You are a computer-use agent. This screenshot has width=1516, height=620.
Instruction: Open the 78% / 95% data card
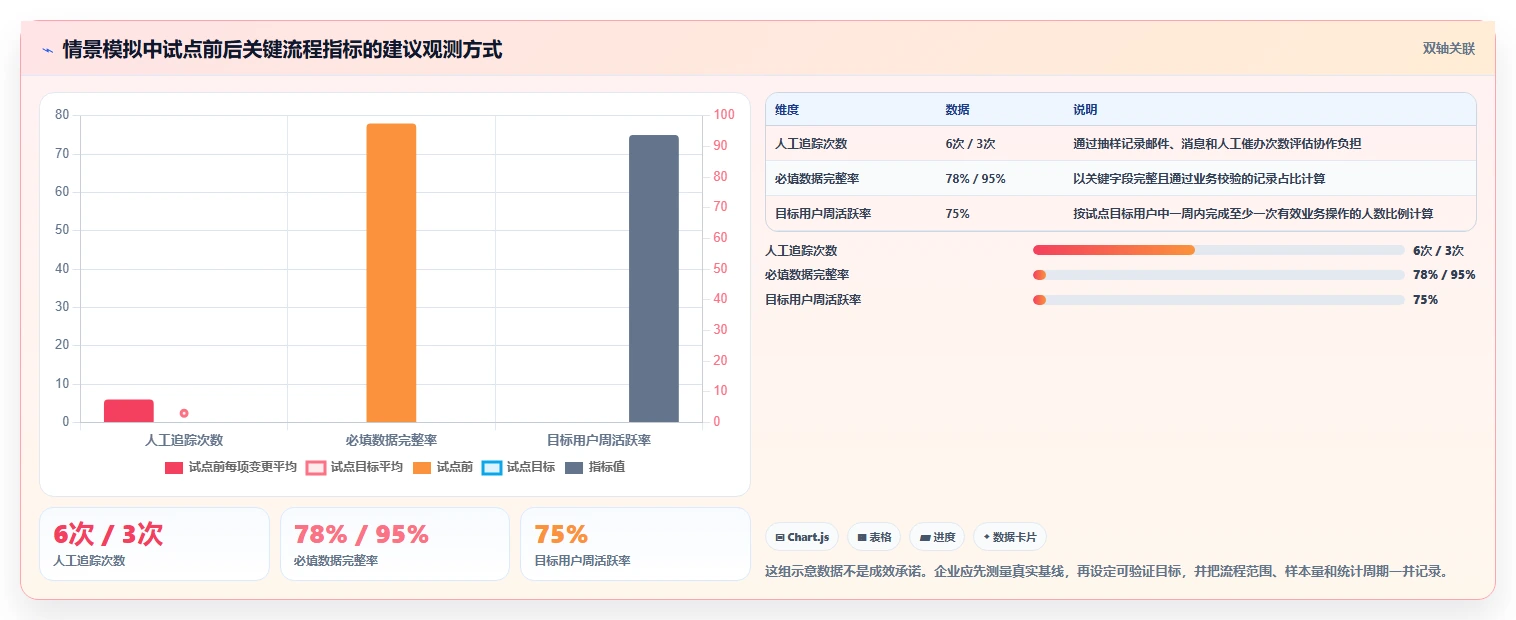click(x=395, y=544)
